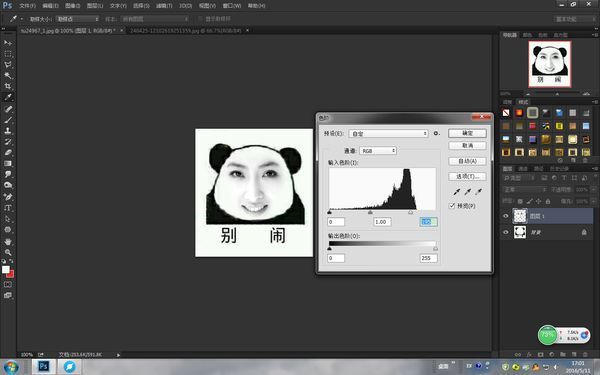Open Options (T)... in Levels dialog
The height and width of the screenshot is (375, 600).
tap(467, 176)
